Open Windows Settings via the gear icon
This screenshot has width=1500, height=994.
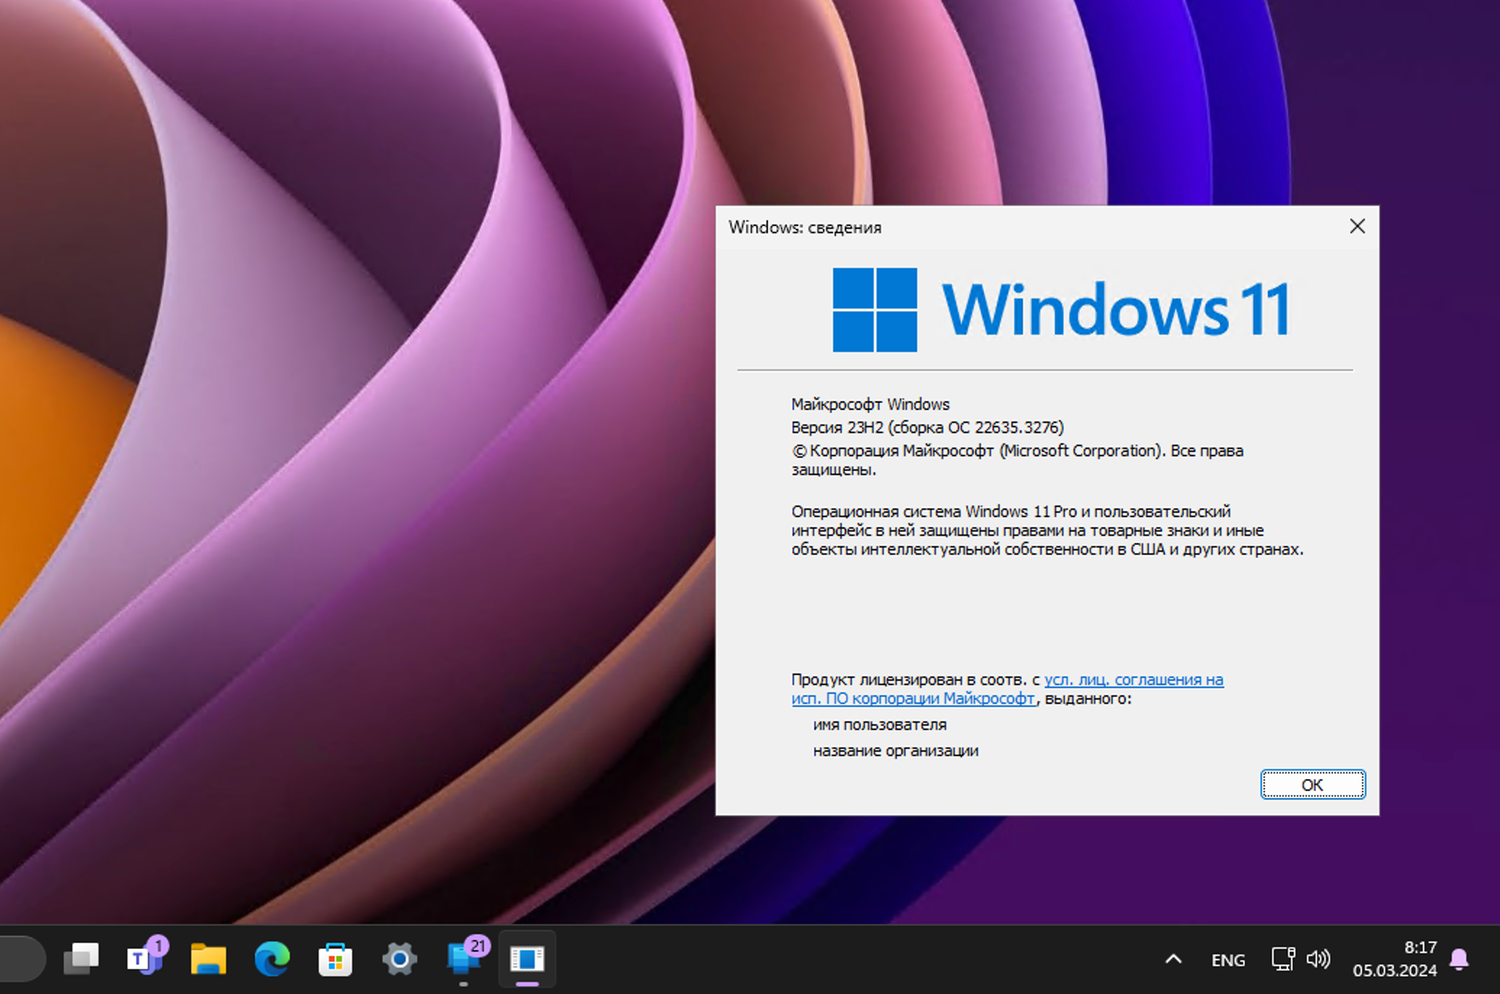coord(399,958)
